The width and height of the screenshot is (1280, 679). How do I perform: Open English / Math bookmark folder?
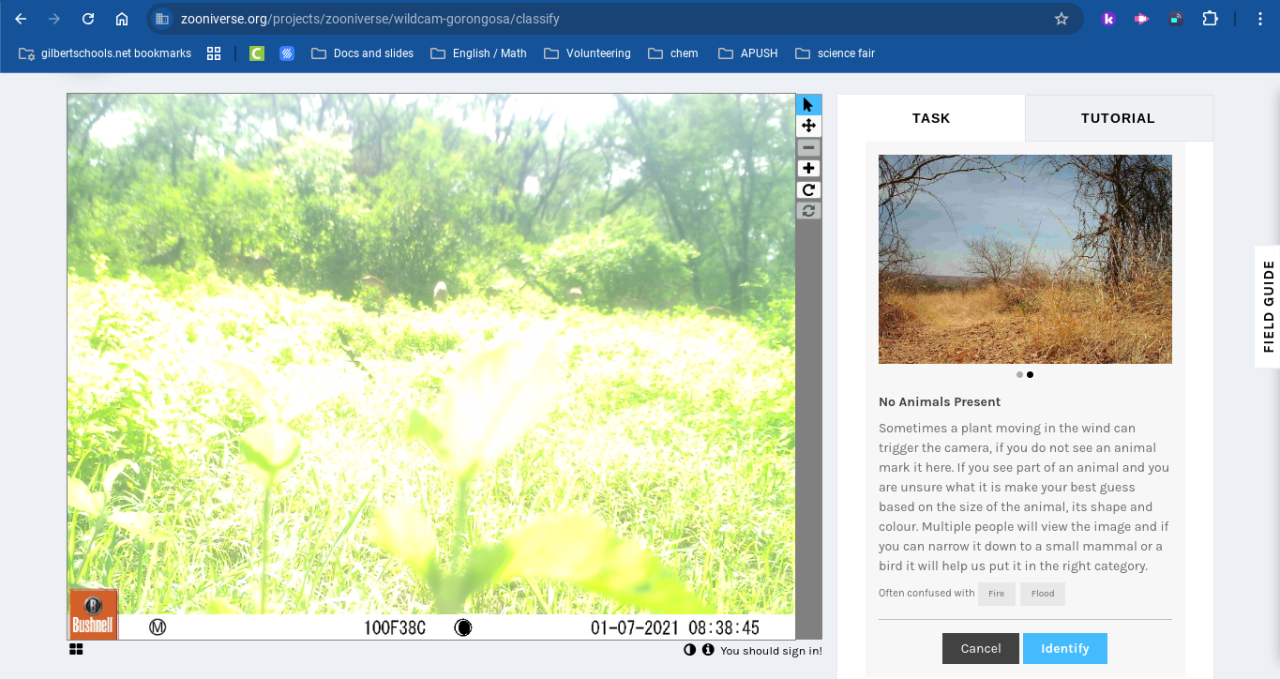click(478, 53)
